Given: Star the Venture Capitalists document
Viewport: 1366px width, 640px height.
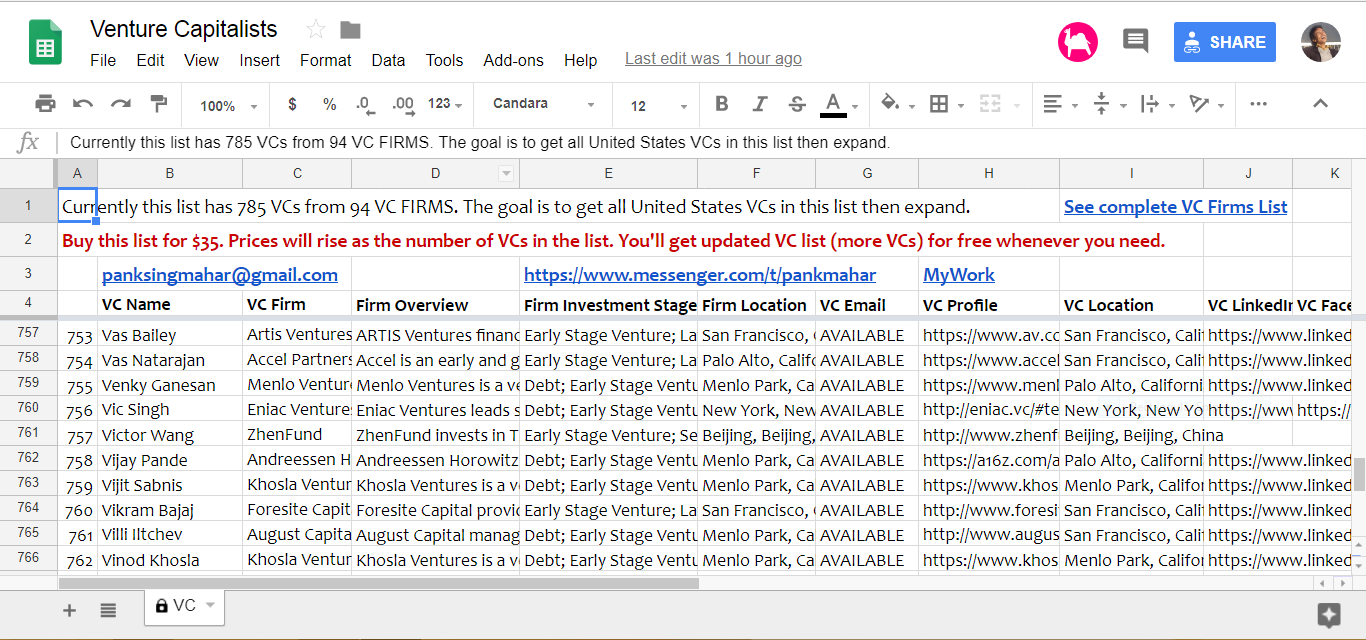Looking at the screenshot, I should [316, 30].
